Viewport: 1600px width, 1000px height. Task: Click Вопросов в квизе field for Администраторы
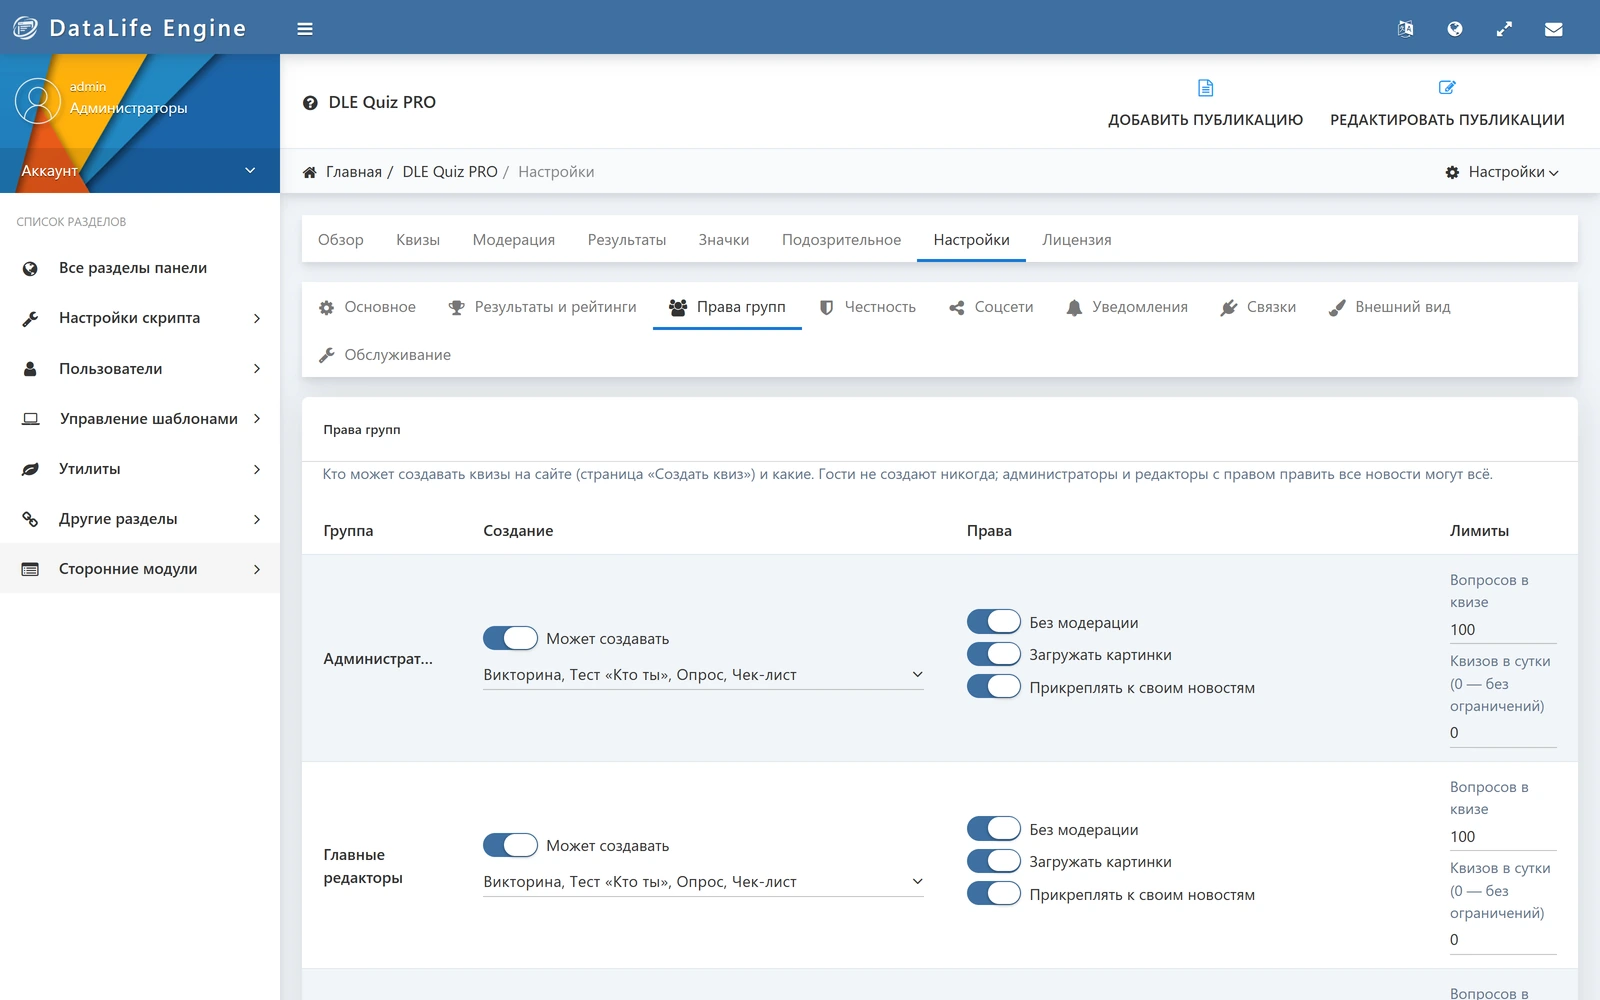pos(1503,630)
